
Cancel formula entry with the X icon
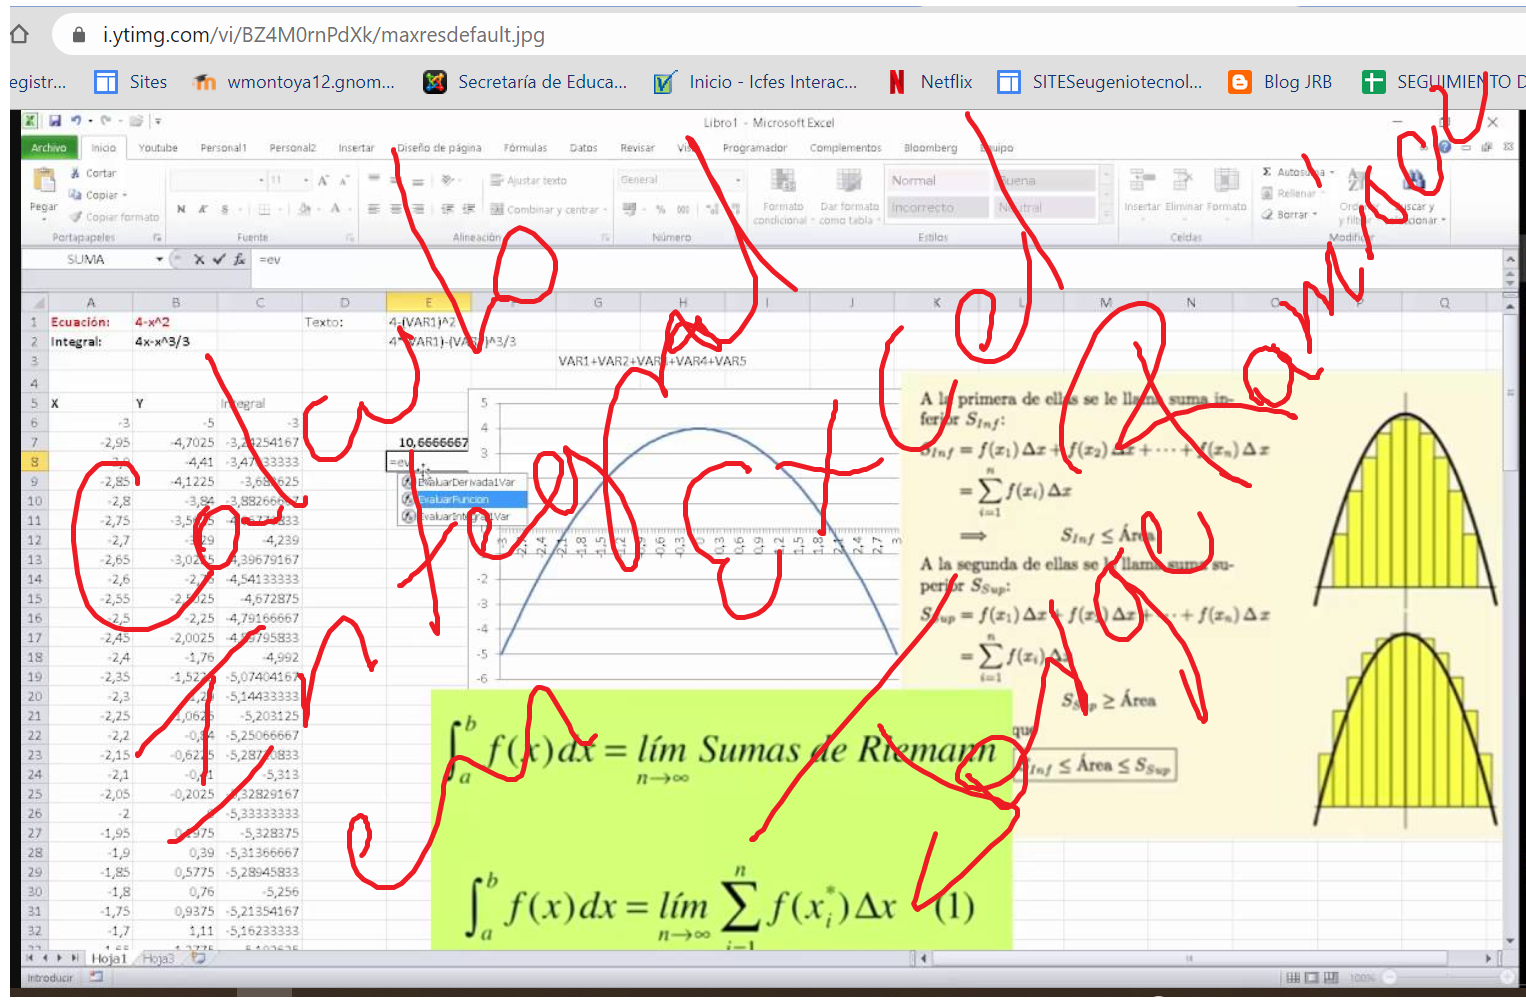click(199, 259)
